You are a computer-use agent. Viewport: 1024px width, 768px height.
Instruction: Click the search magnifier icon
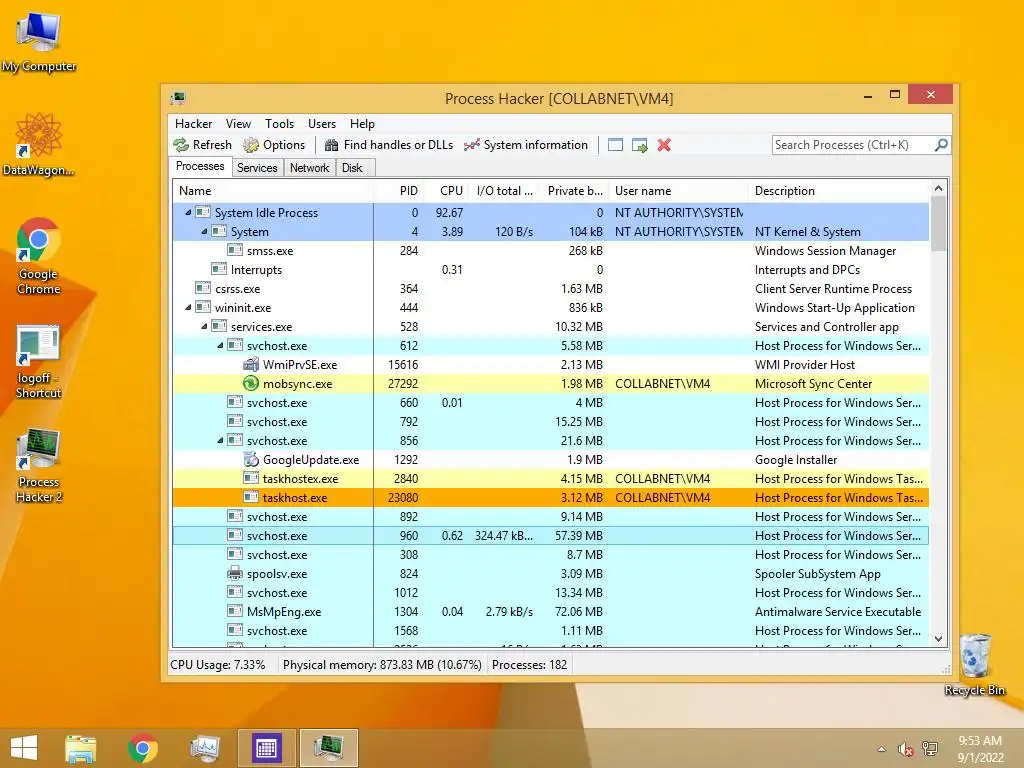click(941, 145)
